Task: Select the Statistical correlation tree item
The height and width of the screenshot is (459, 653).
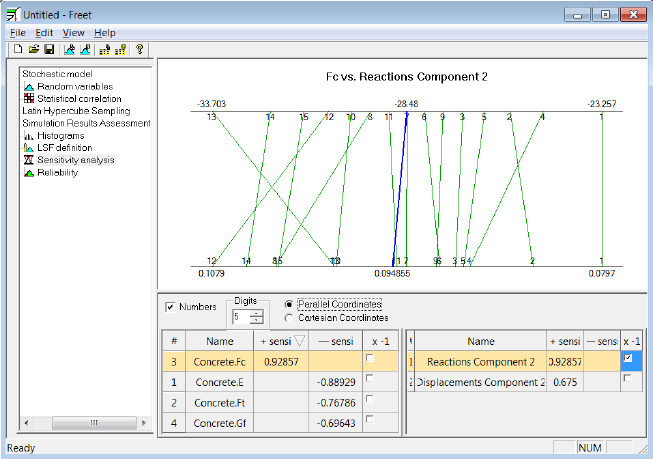Action: (x=79, y=99)
